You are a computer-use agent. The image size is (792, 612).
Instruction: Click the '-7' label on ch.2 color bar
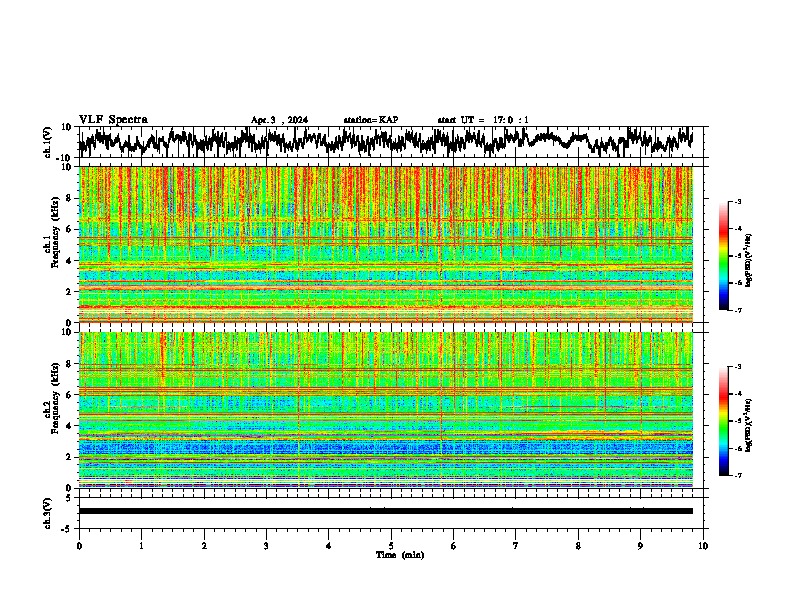click(x=737, y=475)
